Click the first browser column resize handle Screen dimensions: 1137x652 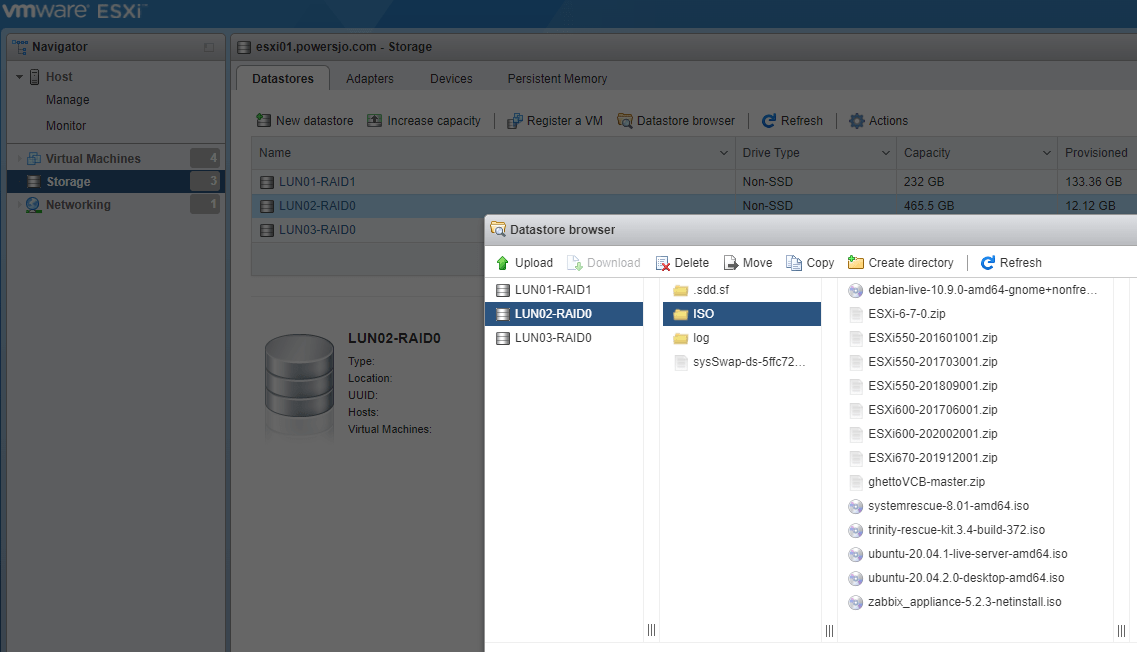point(651,630)
